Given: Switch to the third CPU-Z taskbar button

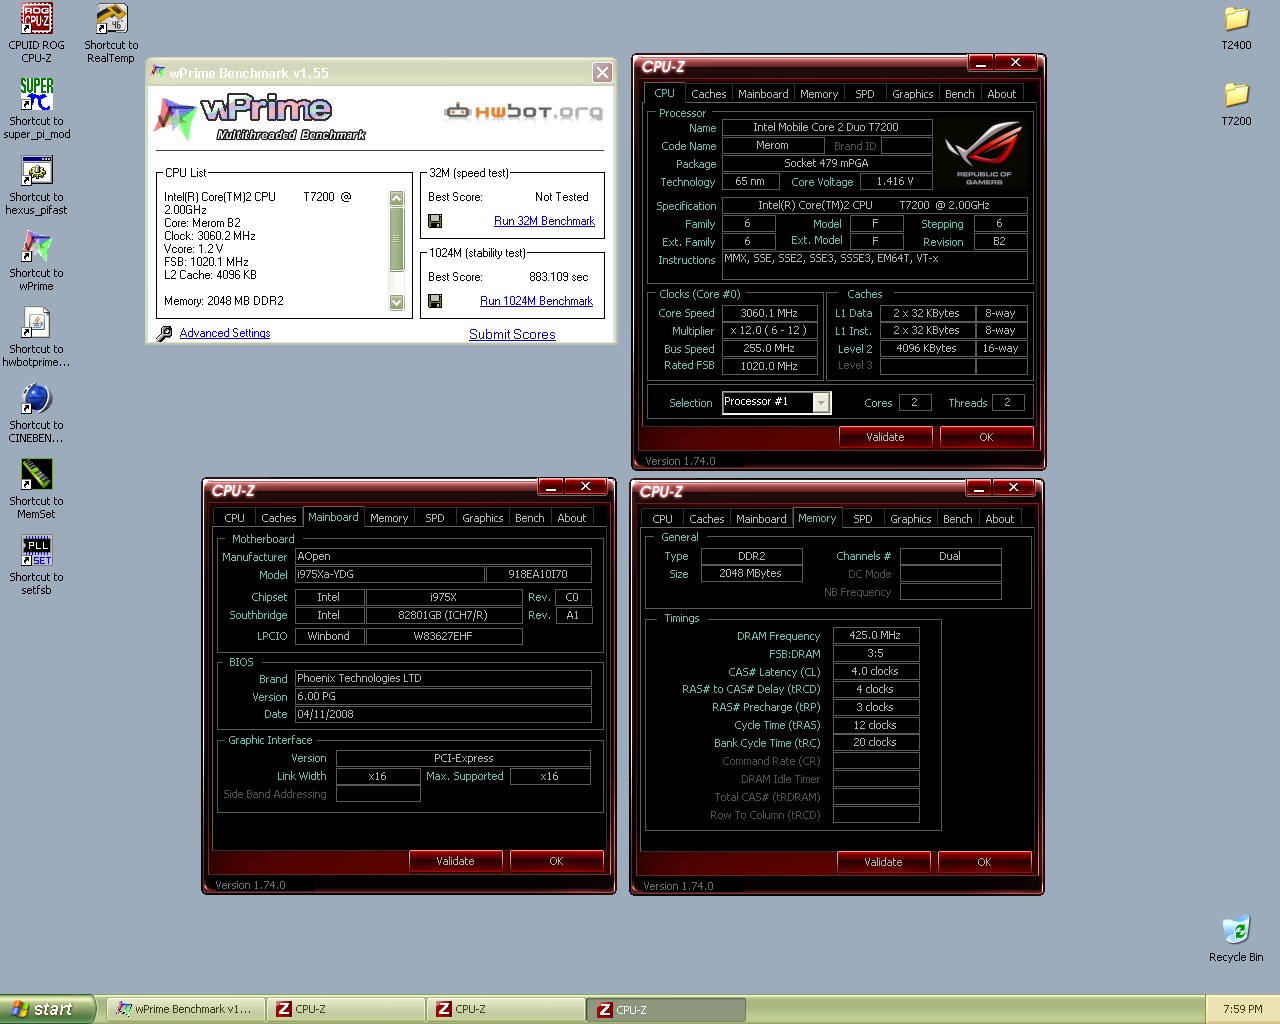Looking at the screenshot, I should 667,1009.
